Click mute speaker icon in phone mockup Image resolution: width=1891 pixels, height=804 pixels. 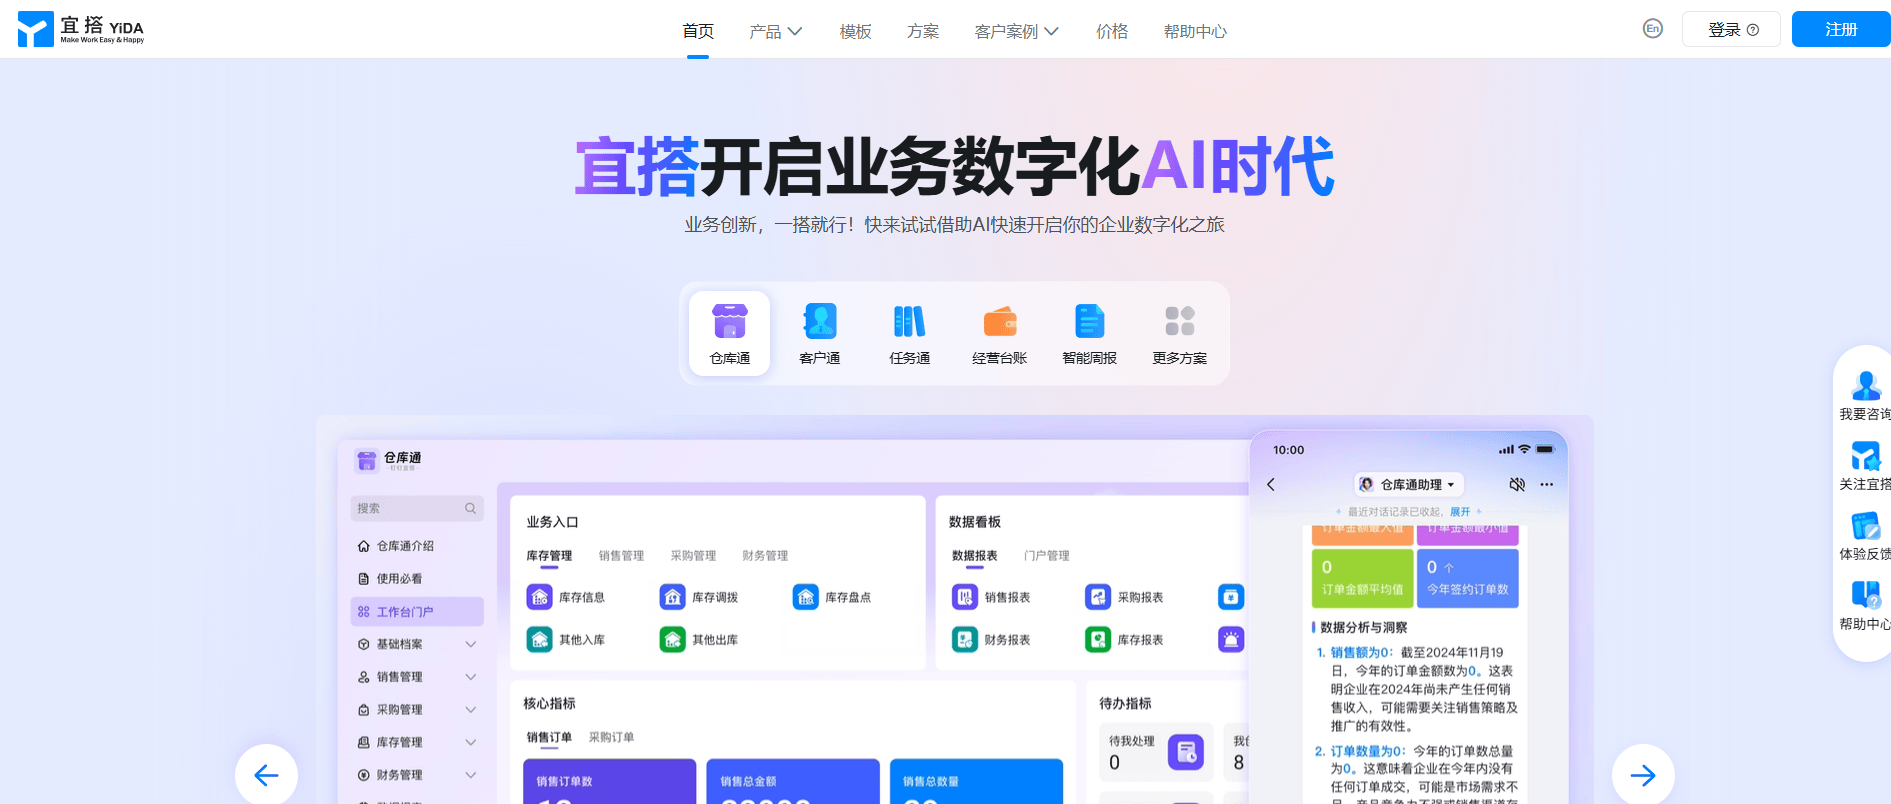click(x=1517, y=484)
